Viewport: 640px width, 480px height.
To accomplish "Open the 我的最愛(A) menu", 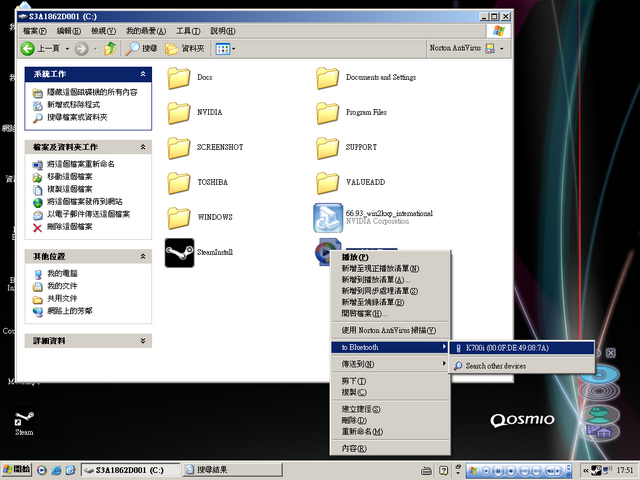I will (x=146, y=31).
